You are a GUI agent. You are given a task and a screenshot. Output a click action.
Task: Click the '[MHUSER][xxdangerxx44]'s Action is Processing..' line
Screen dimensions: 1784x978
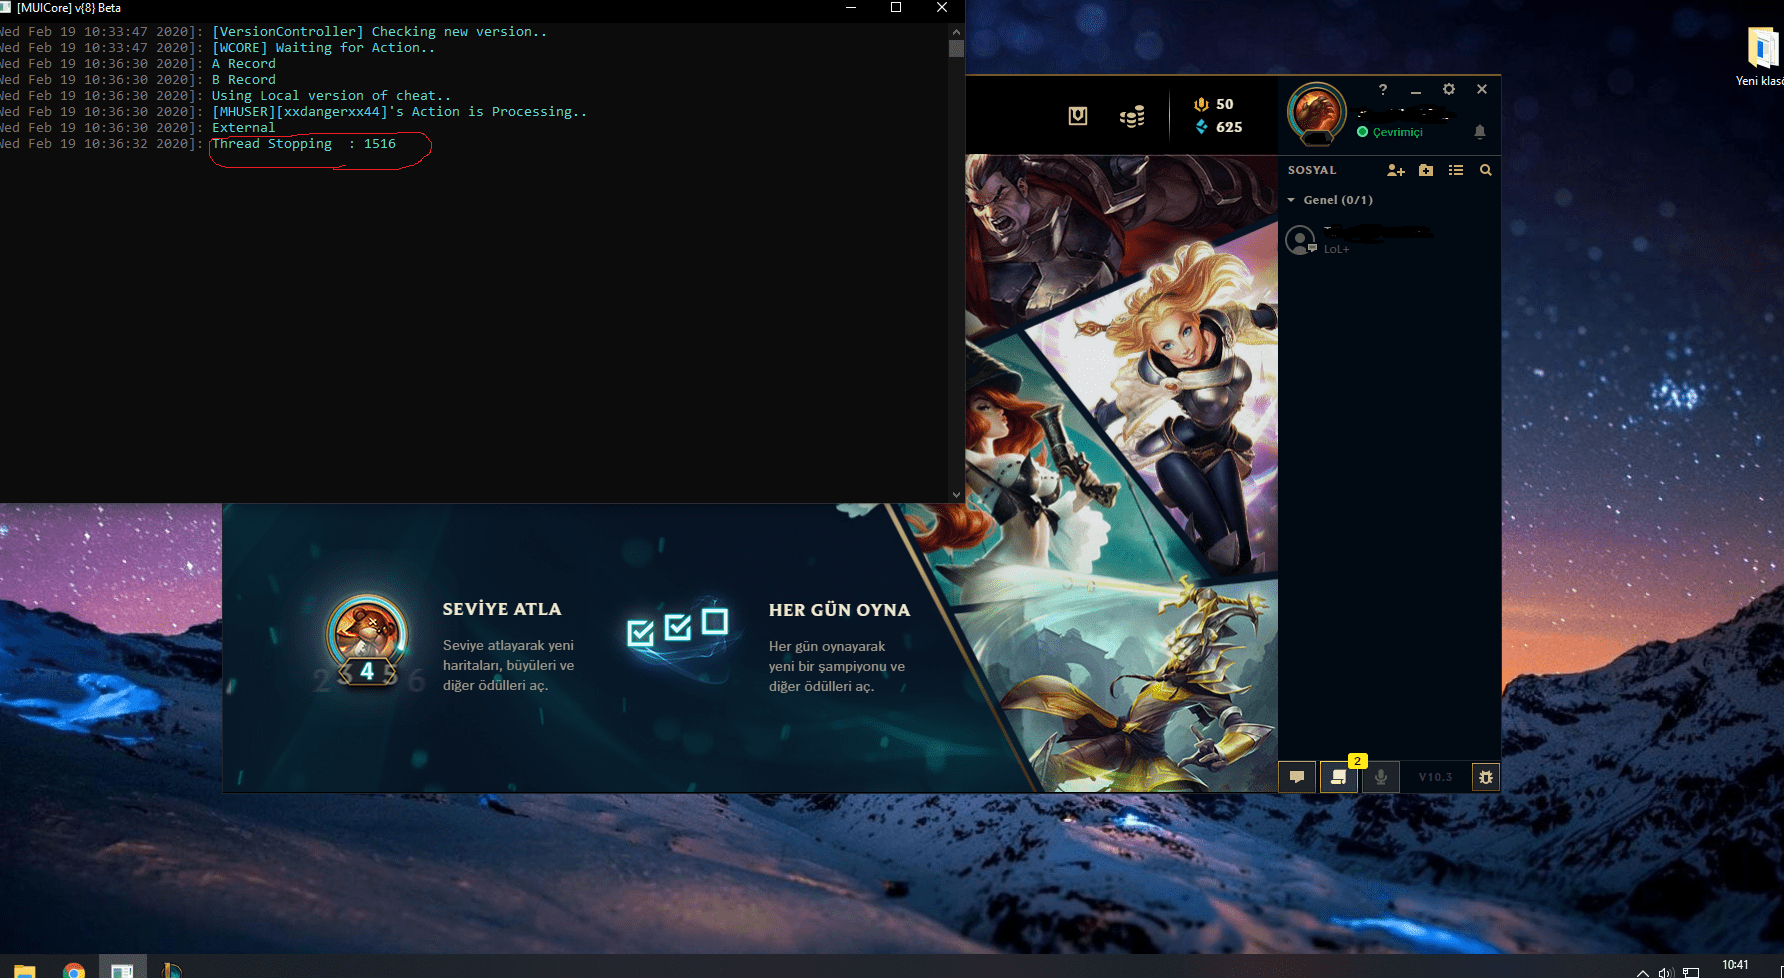(400, 112)
